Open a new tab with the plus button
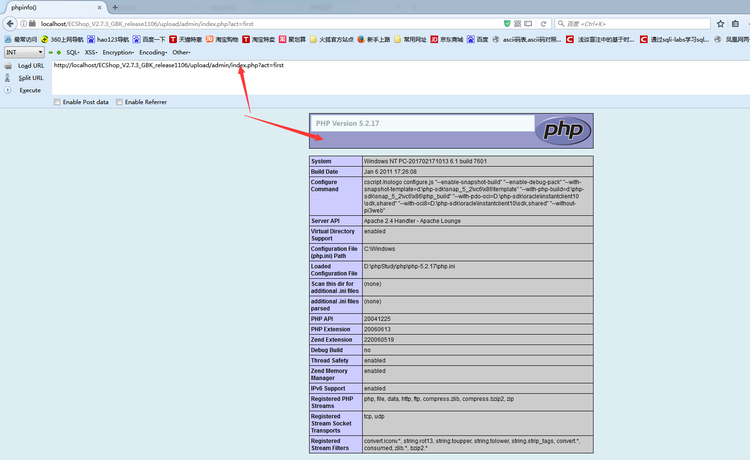 point(115,7)
